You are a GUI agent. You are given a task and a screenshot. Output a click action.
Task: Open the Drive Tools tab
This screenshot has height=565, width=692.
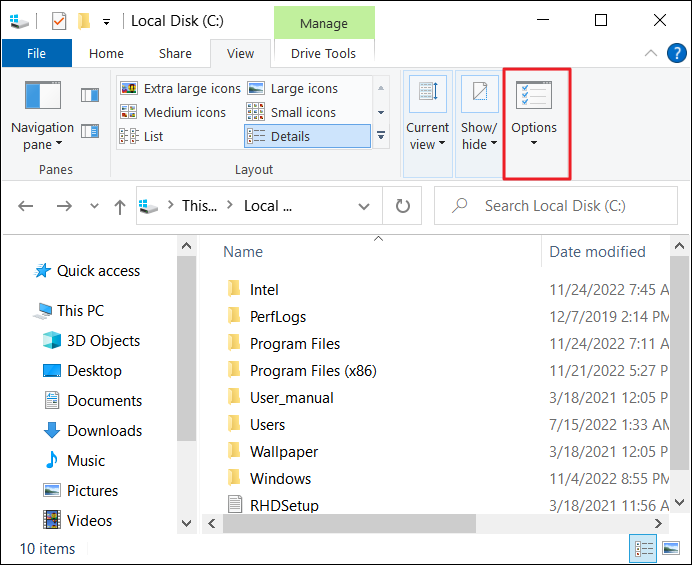[323, 53]
